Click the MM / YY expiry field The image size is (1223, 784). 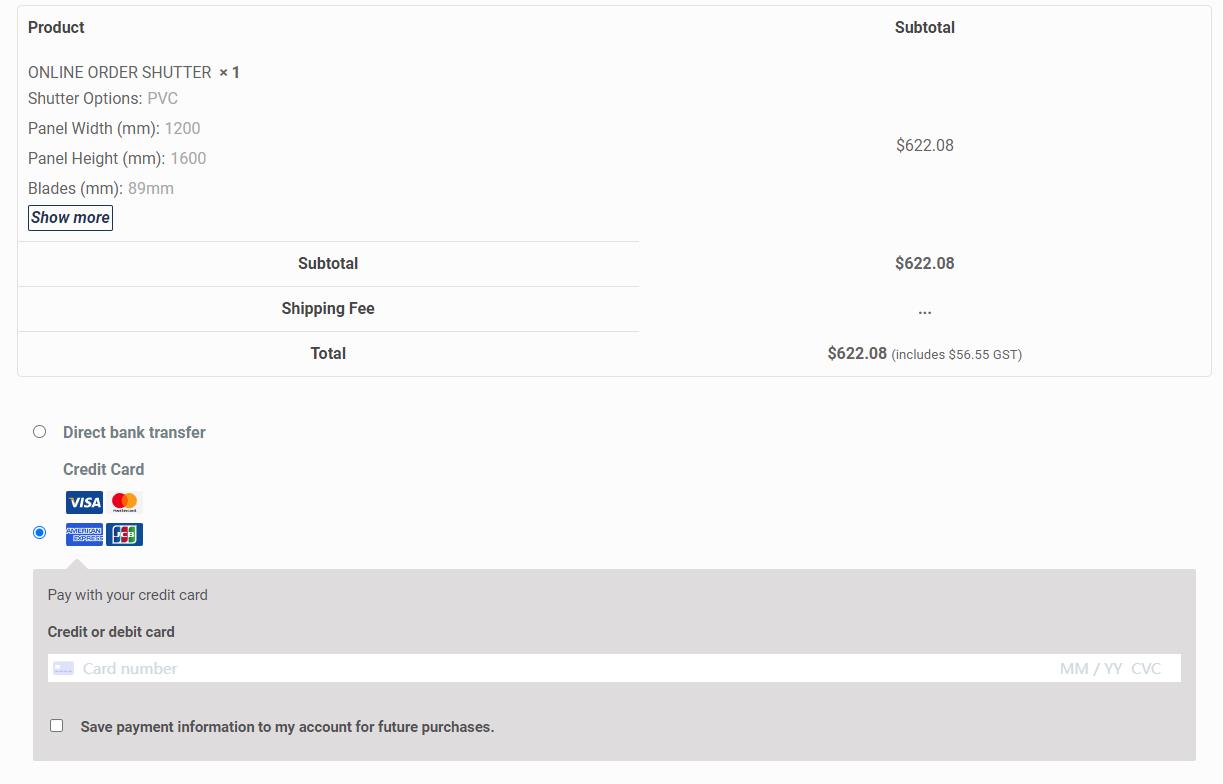(1090, 668)
